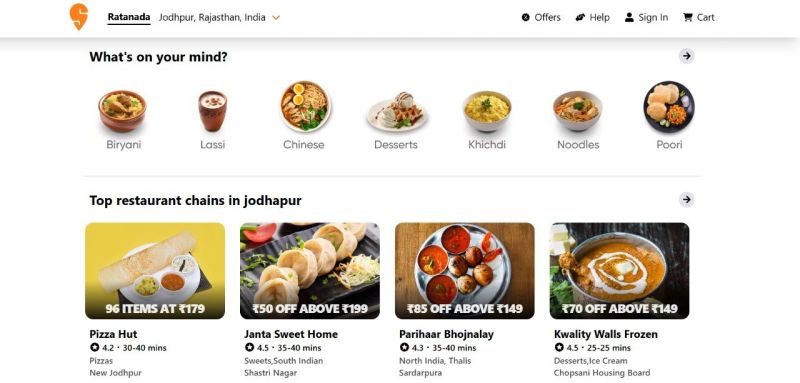Viewport: 800px width, 383px height.
Task: Go to Offers menu item
Action: [547, 17]
